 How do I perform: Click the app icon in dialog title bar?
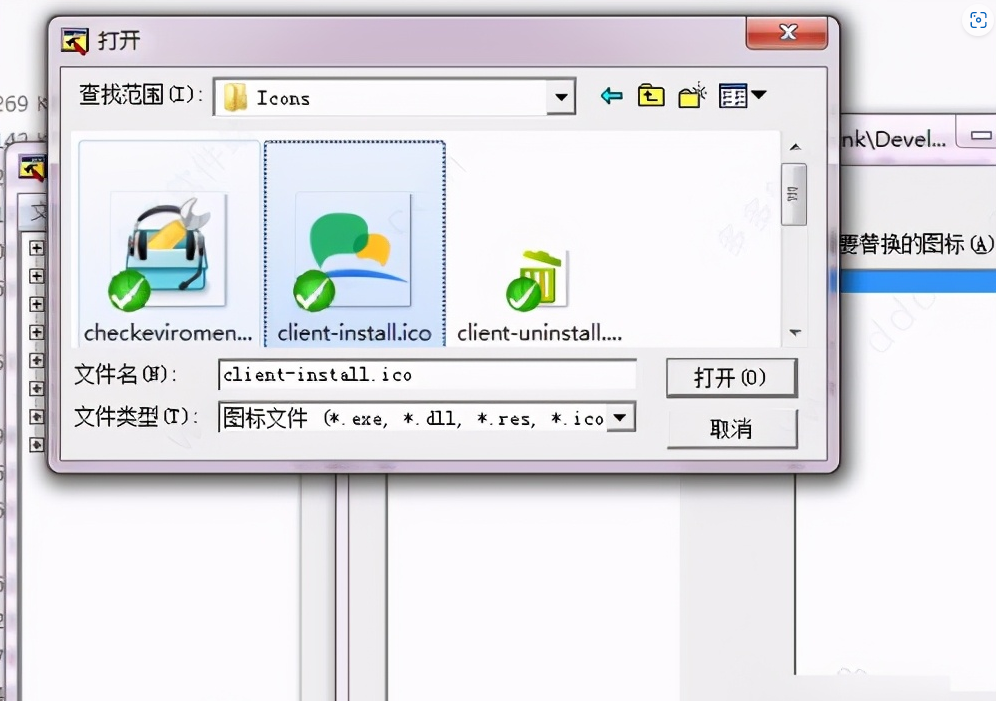75,41
